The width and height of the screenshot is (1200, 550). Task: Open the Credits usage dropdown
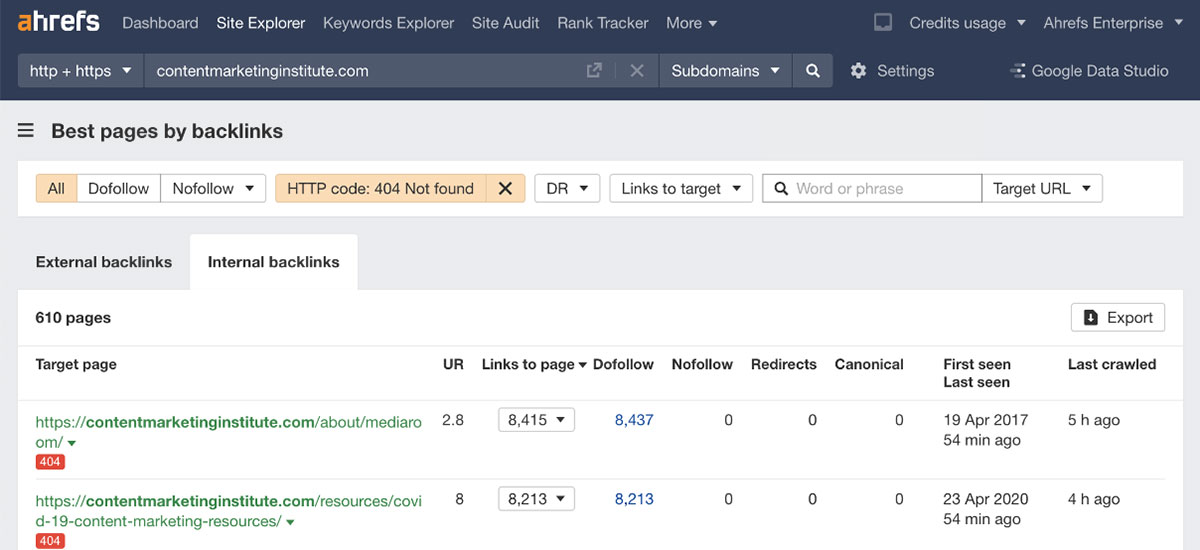pos(967,22)
